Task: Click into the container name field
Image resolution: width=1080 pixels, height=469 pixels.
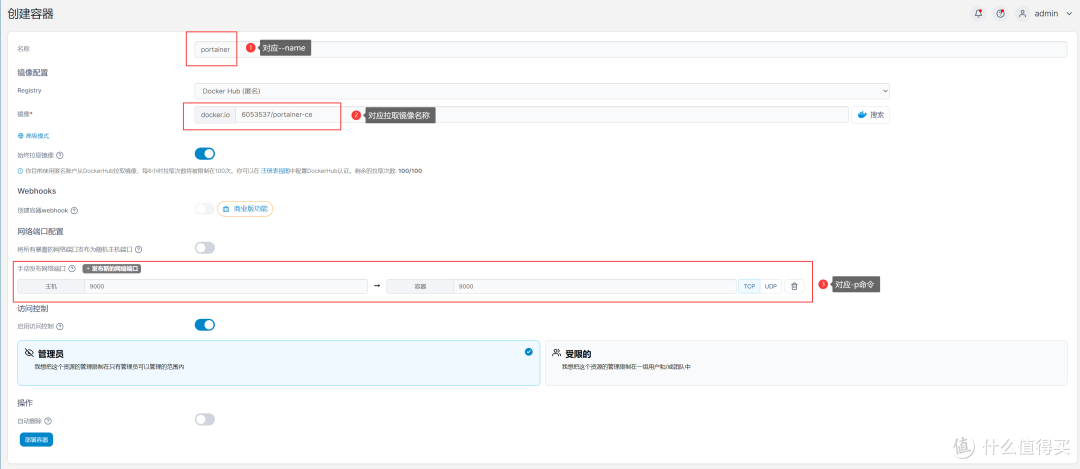Action: point(631,49)
